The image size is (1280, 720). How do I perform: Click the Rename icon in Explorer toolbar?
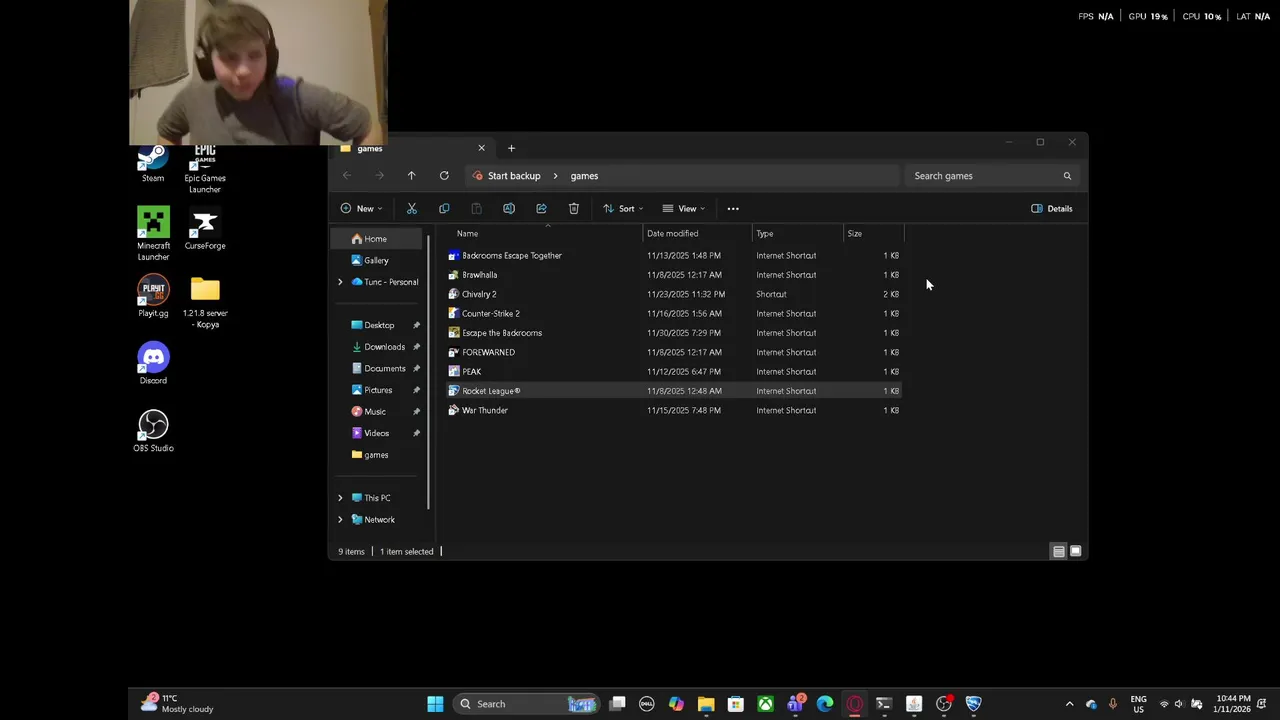point(509,209)
